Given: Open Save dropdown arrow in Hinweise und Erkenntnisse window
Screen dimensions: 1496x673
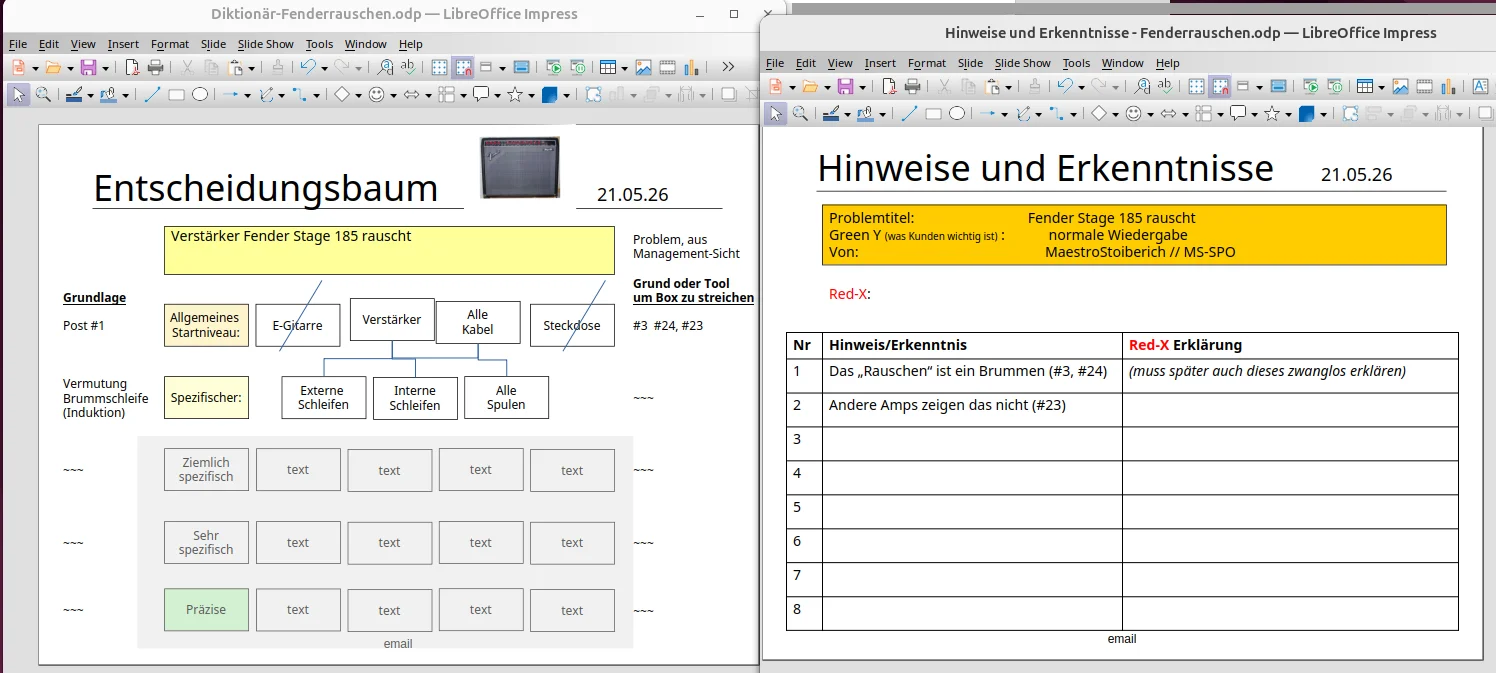Looking at the screenshot, I should click(862, 87).
